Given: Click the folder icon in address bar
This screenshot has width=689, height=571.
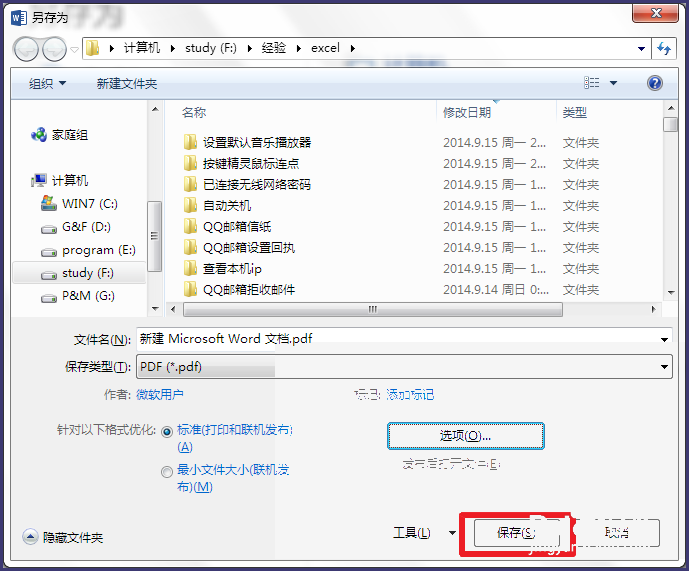Looking at the screenshot, I should click(x=92, y=48).
